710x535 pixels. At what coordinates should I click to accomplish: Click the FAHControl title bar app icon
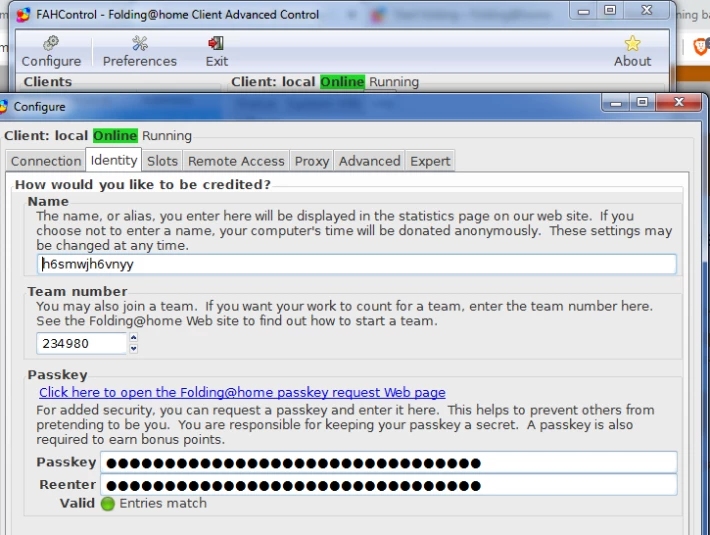pos(23,14)
